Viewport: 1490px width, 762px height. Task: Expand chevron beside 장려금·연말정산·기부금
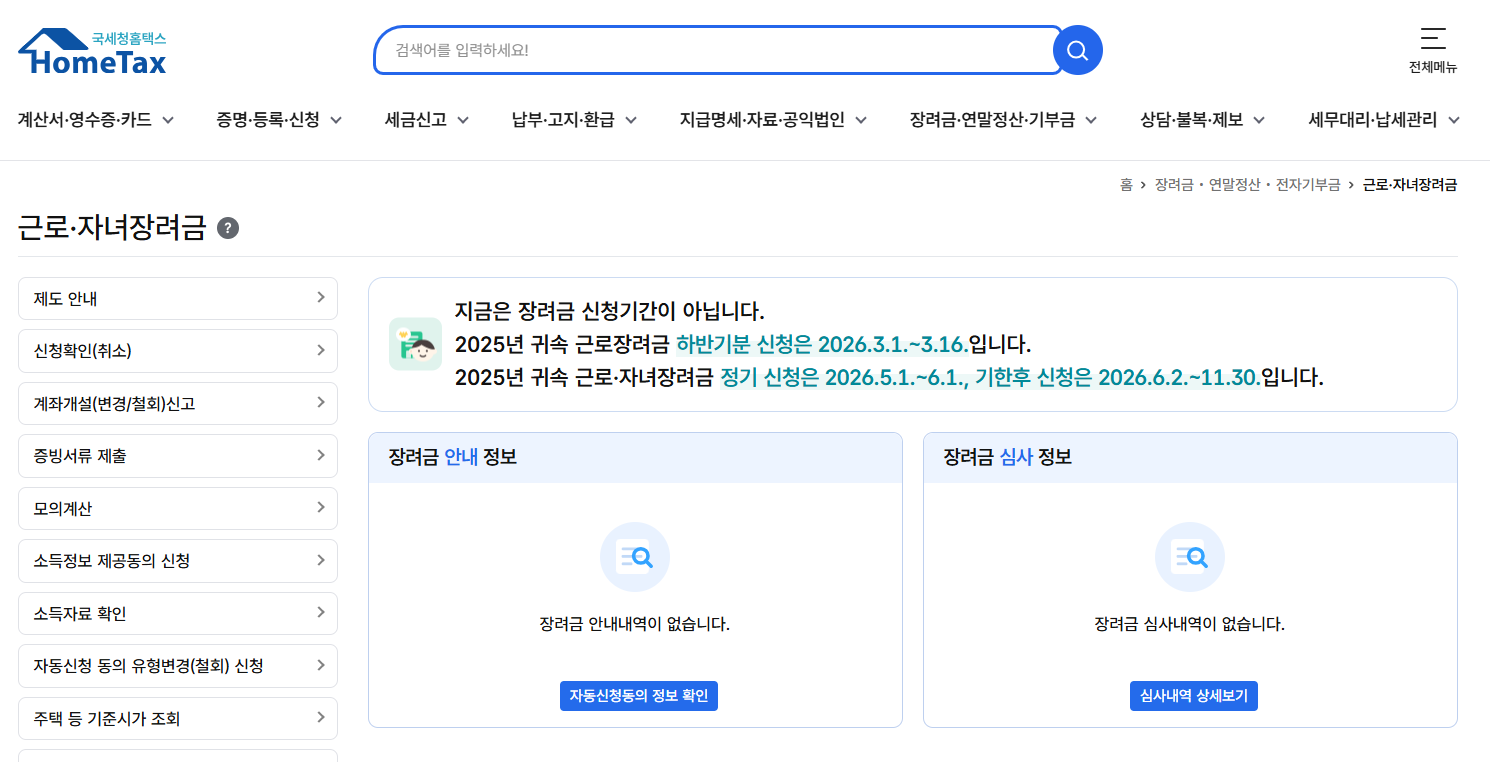(x=1091, y=120)
